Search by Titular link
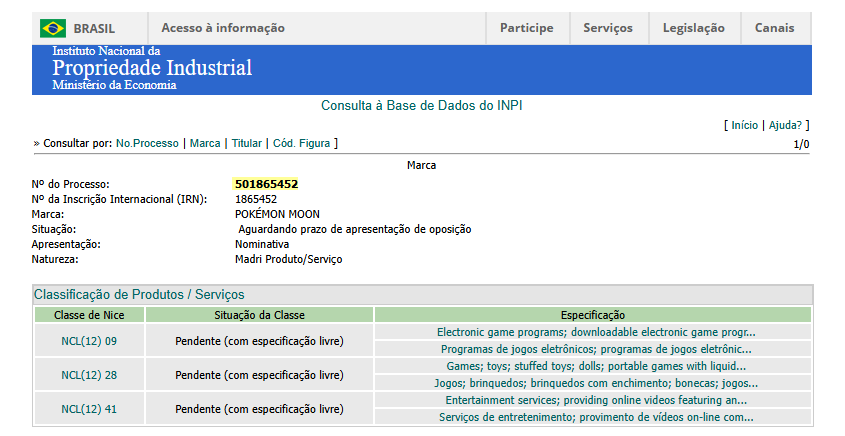Image resolution: width=845 pixels, height=436 pixels. [x=247, y=143]
